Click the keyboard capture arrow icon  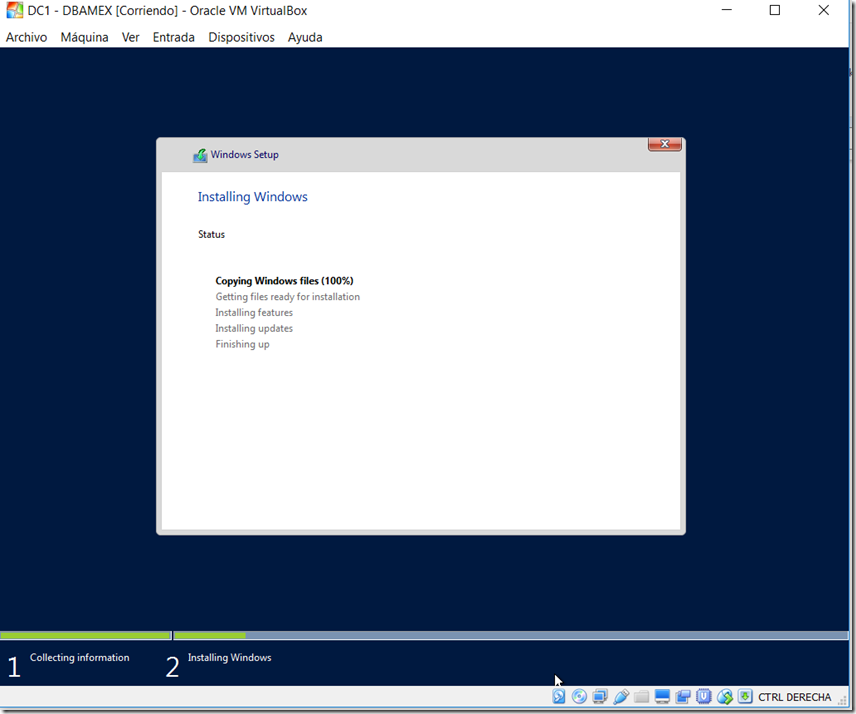745,697
